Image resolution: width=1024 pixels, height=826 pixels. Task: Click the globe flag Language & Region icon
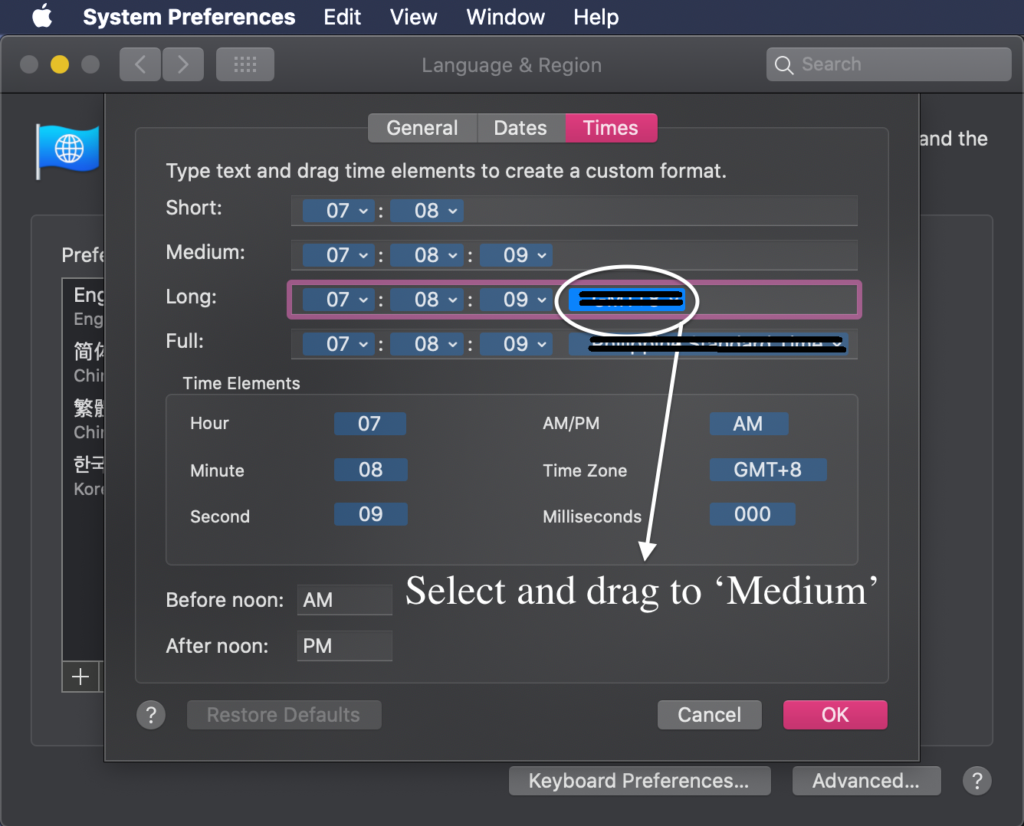tap(68, 150)
